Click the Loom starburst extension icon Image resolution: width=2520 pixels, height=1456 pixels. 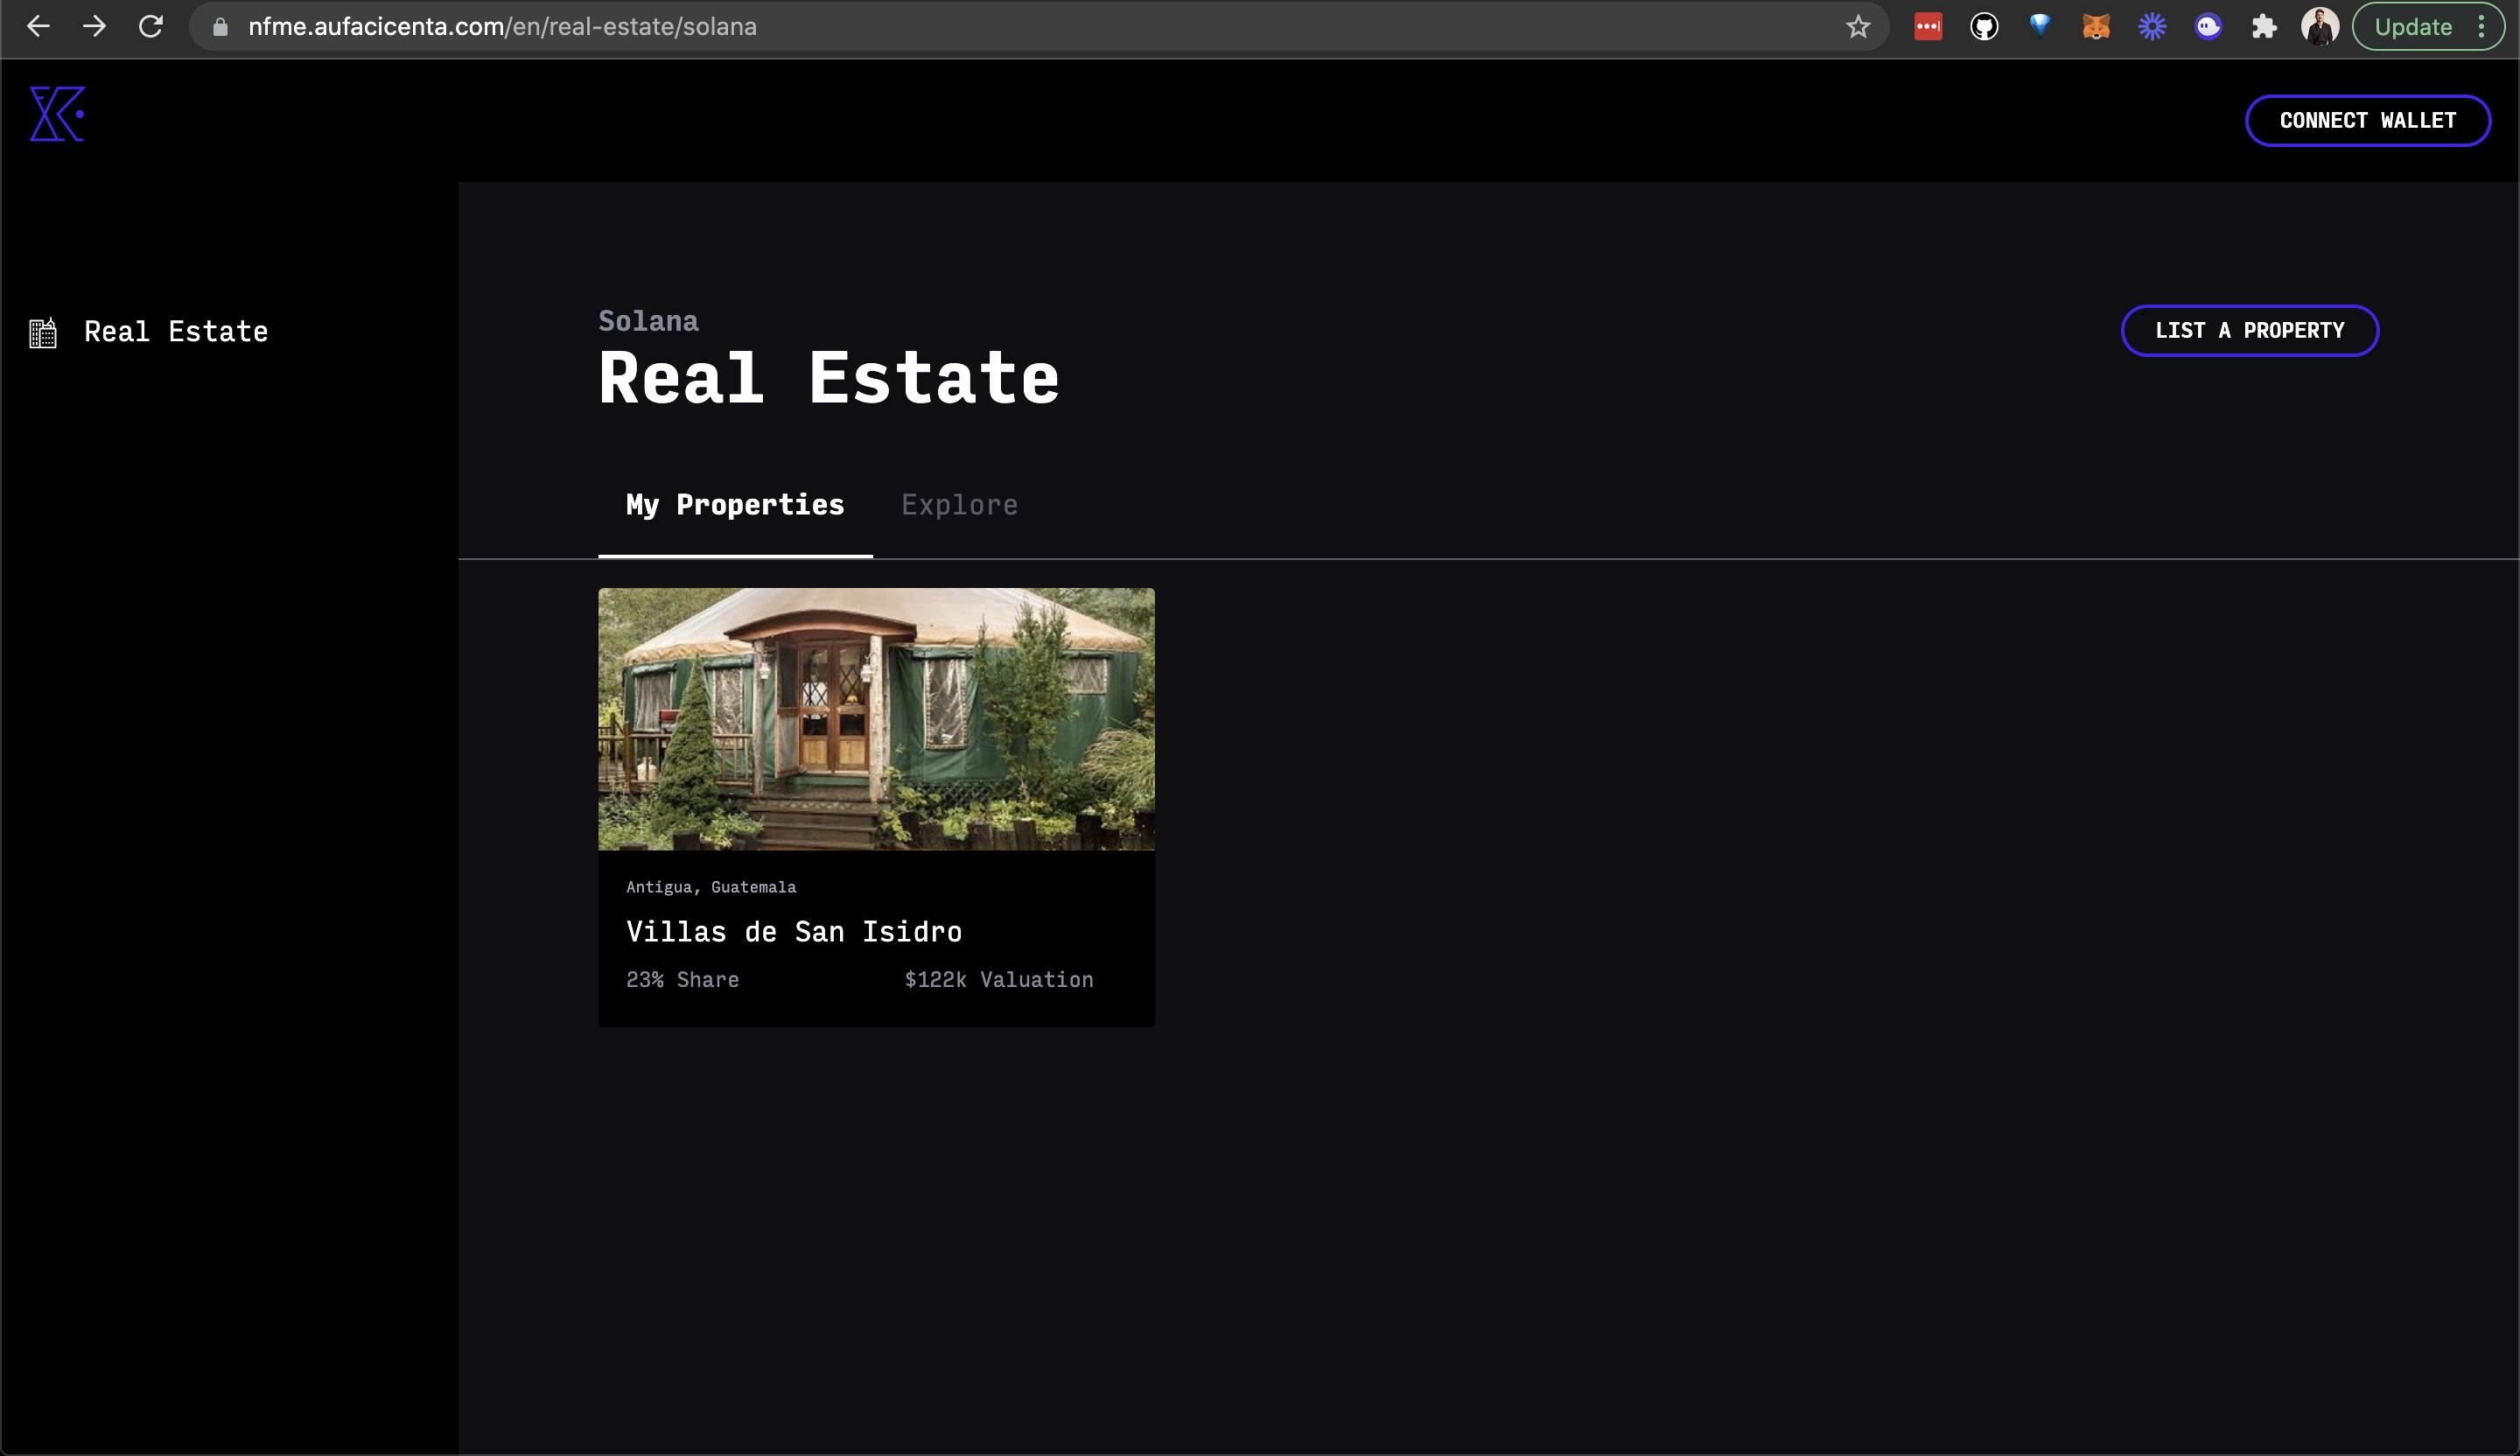[2152, 27]
